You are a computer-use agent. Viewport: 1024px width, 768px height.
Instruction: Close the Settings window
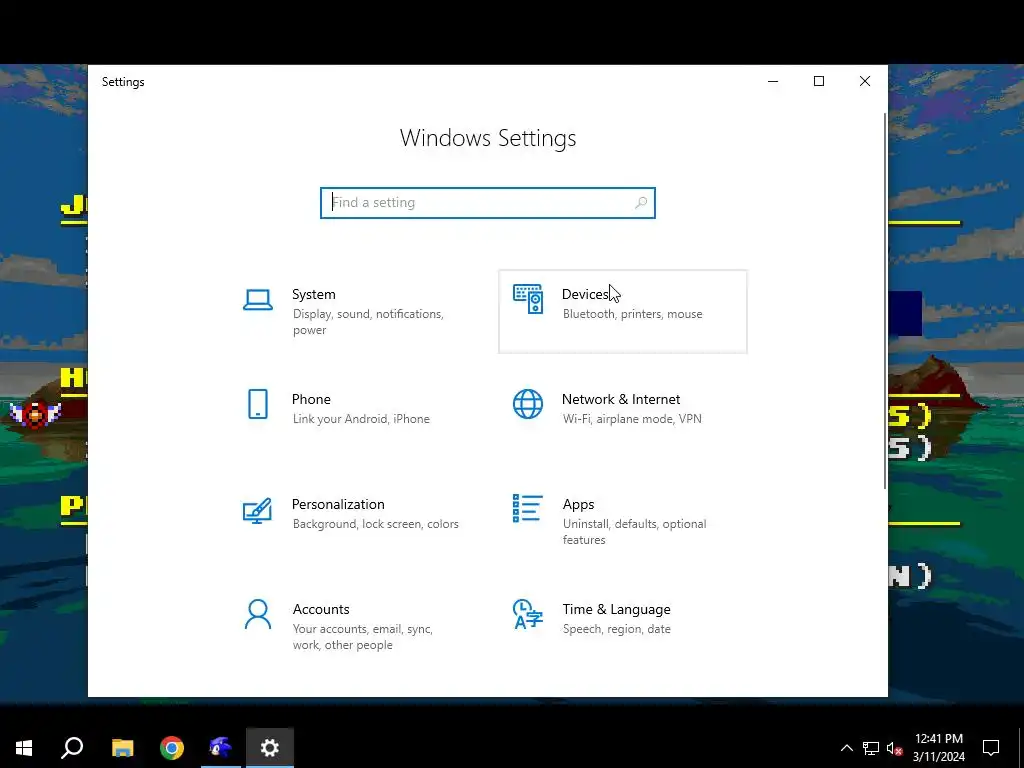865,81
